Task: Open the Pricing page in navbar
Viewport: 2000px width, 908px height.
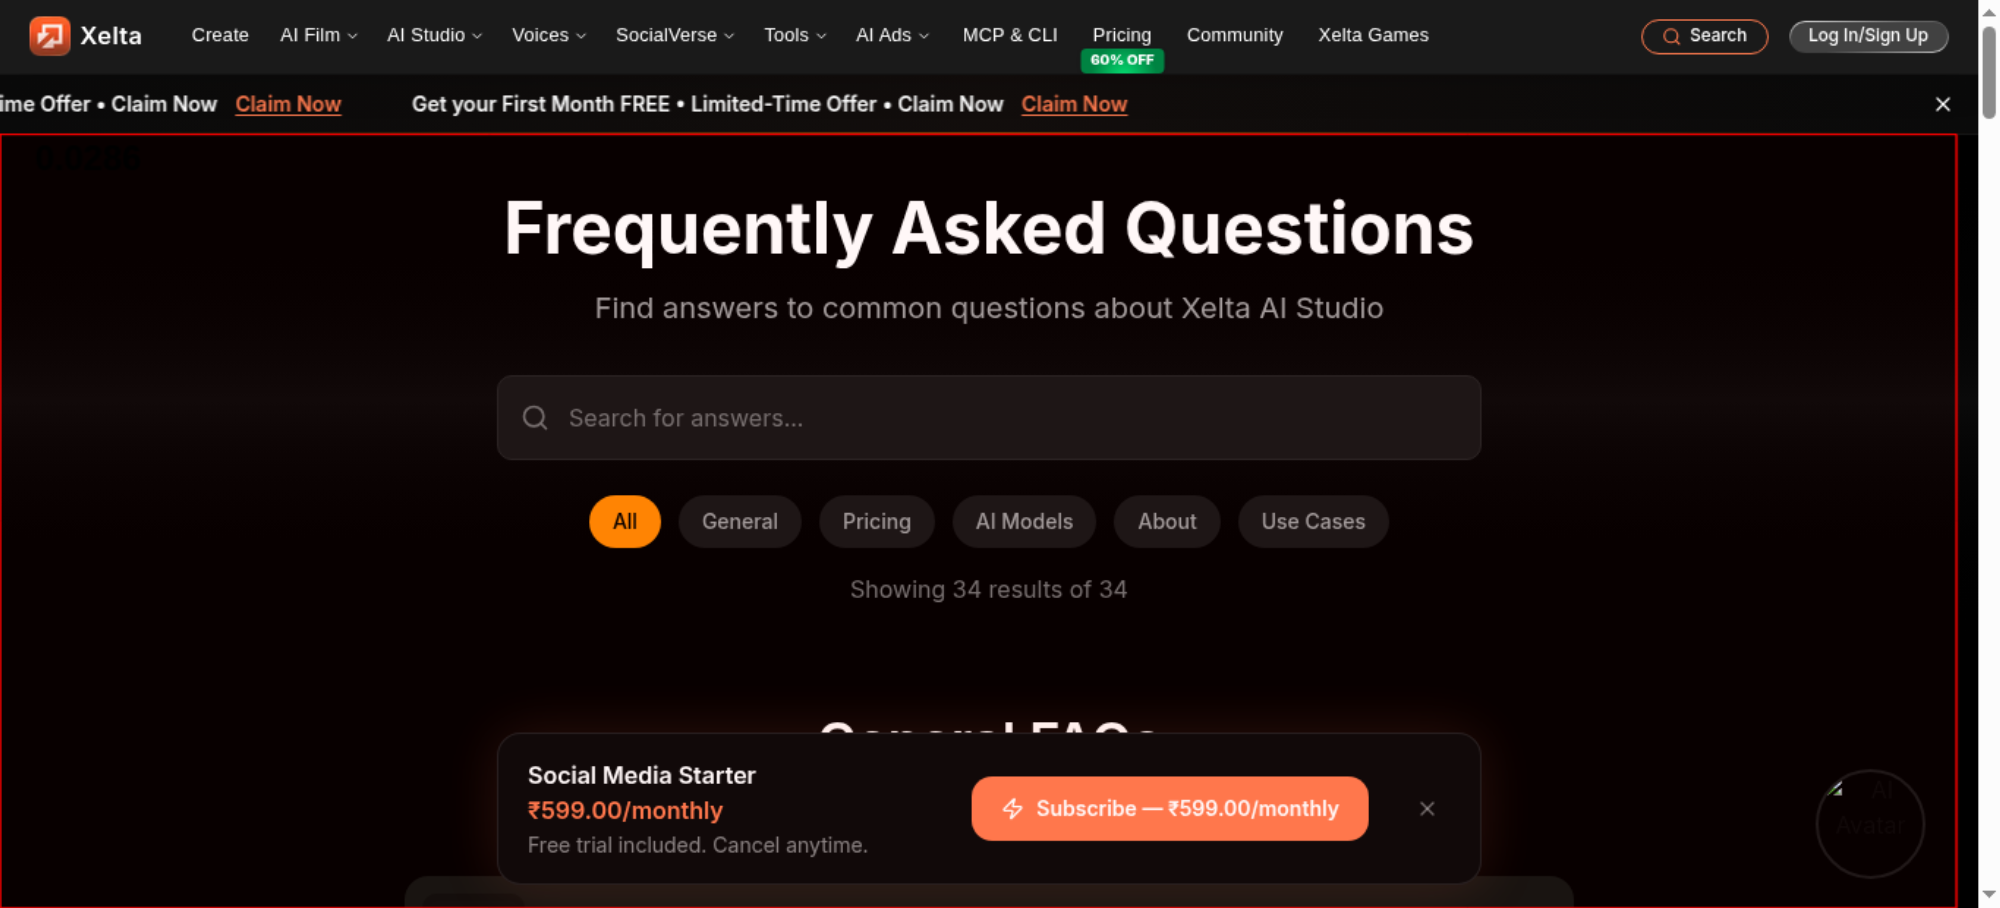Action: 1122,35
